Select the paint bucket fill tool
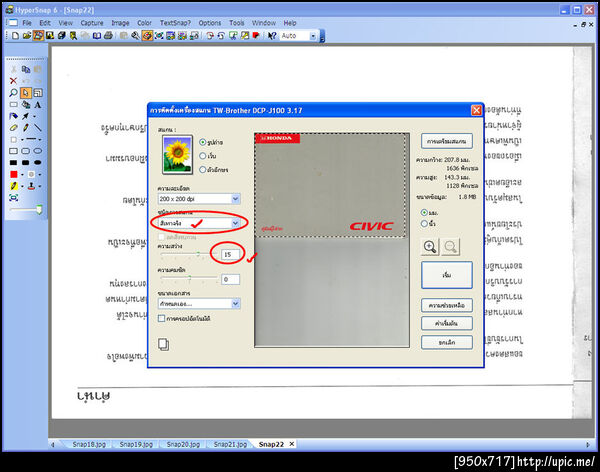Viewport: 600px width, 472px height. pyautogui.click(x=26, y=105)
